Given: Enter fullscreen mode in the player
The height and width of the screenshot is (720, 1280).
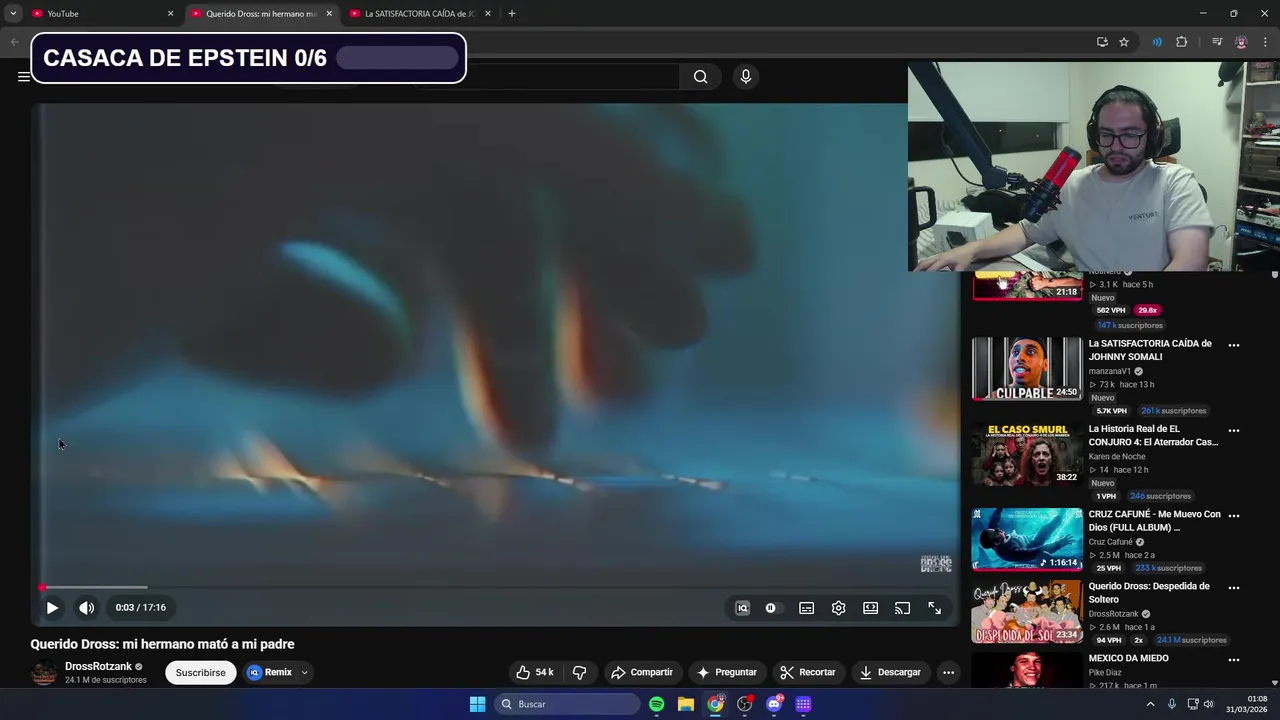Looking at the screenshot, I should [934, 608].
